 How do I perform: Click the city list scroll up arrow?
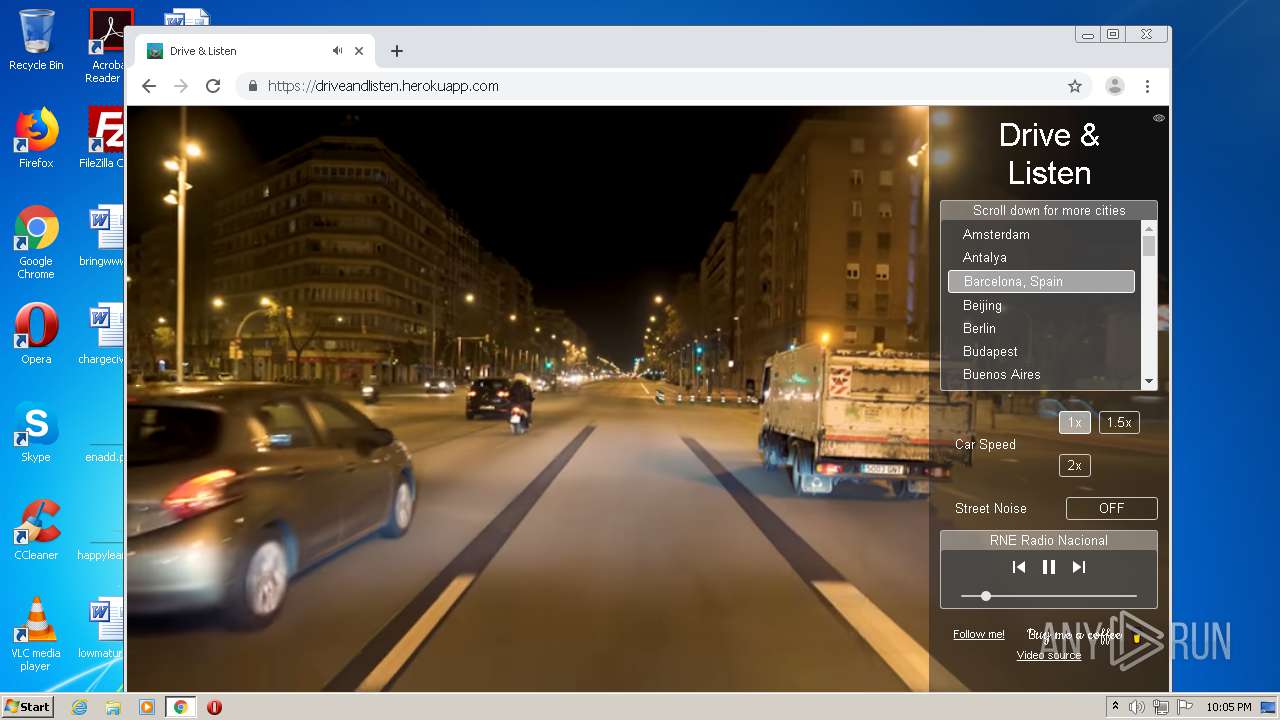click(1148, 228)
